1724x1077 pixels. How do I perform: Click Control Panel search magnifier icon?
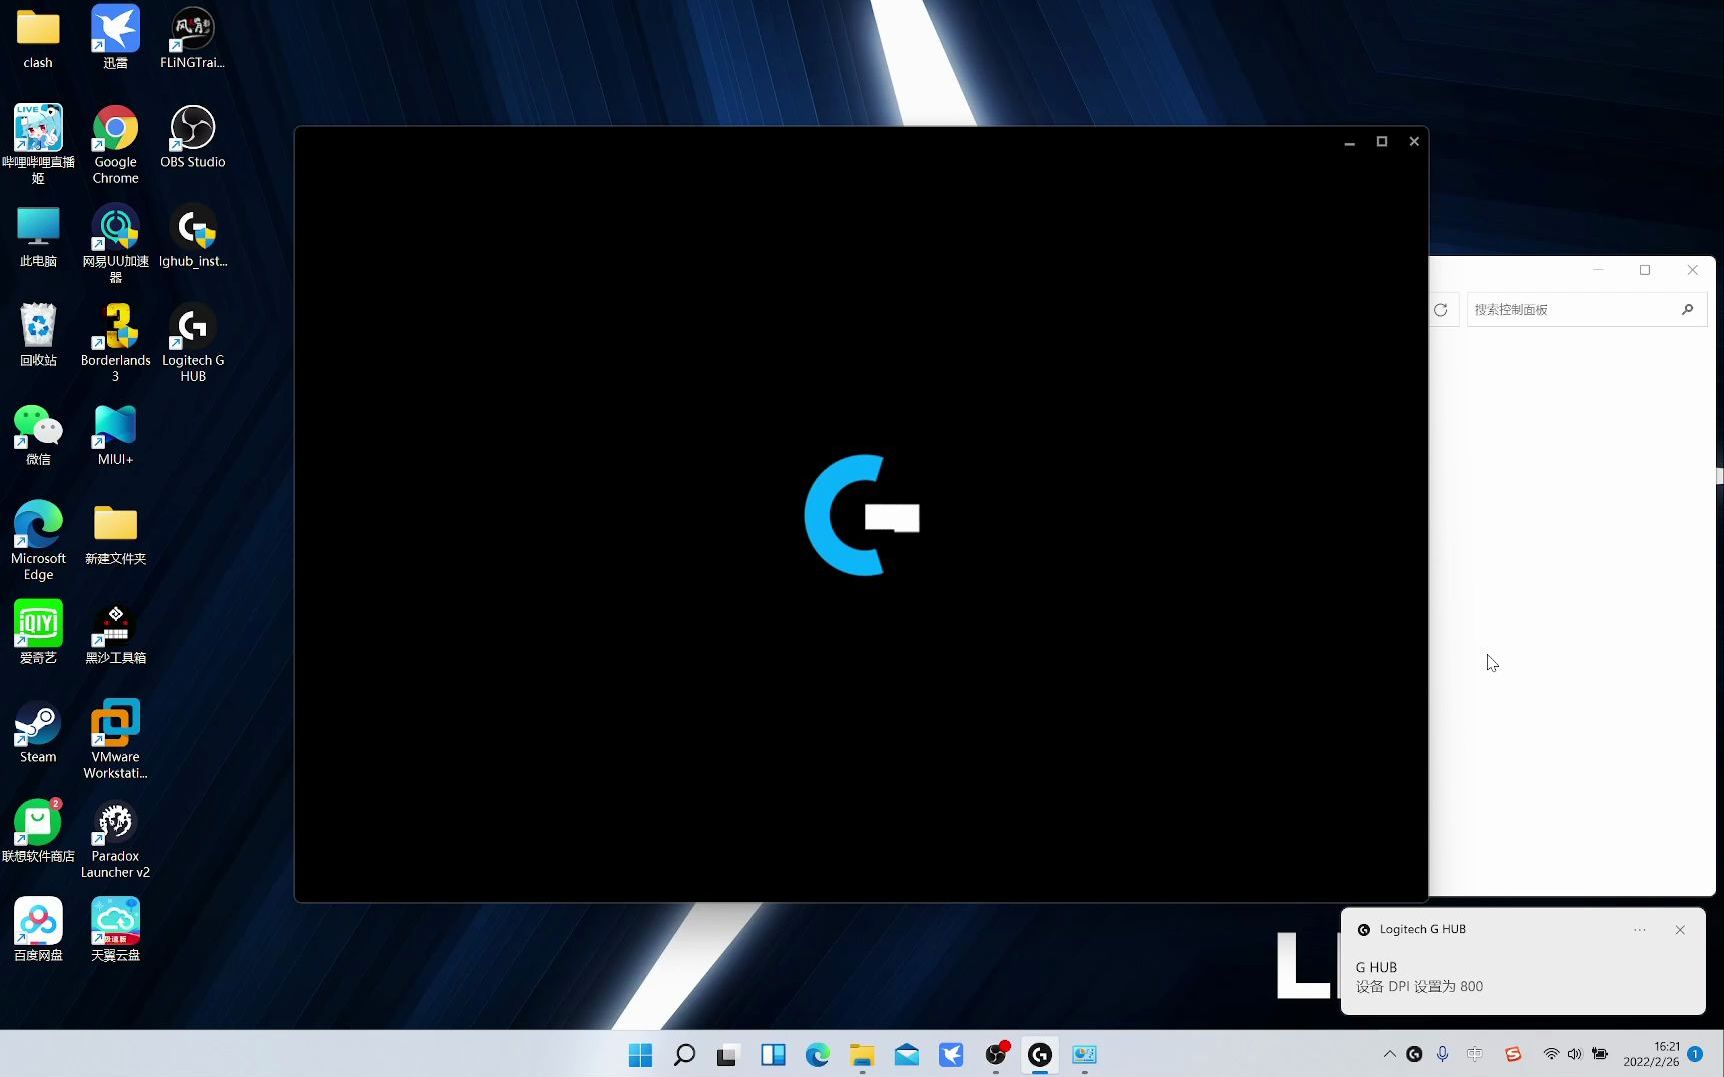coord(1688,310)
